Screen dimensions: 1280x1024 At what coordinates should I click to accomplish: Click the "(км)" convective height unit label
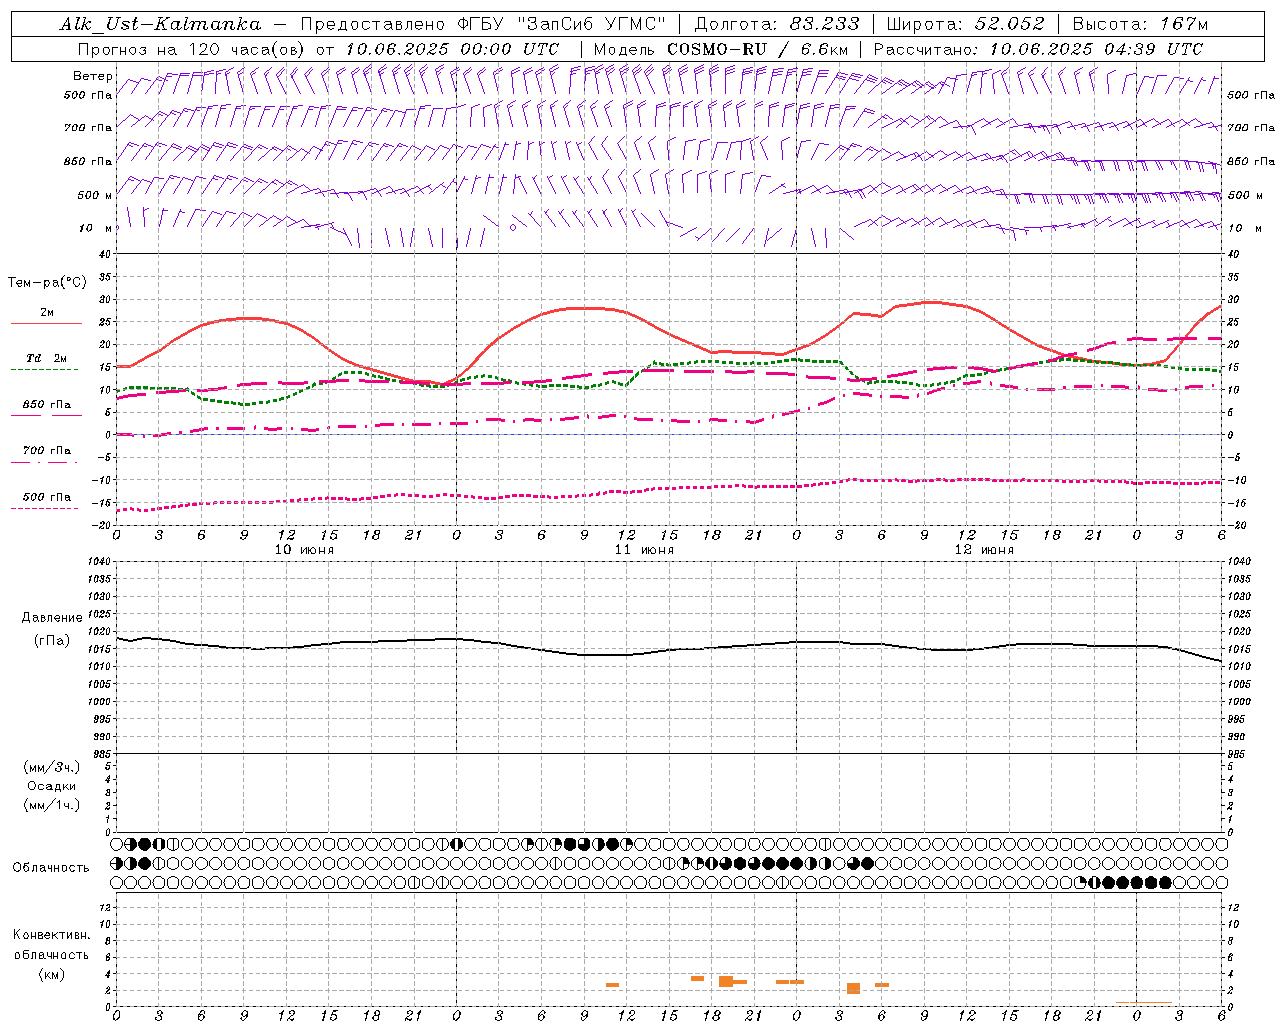[52, 974]
